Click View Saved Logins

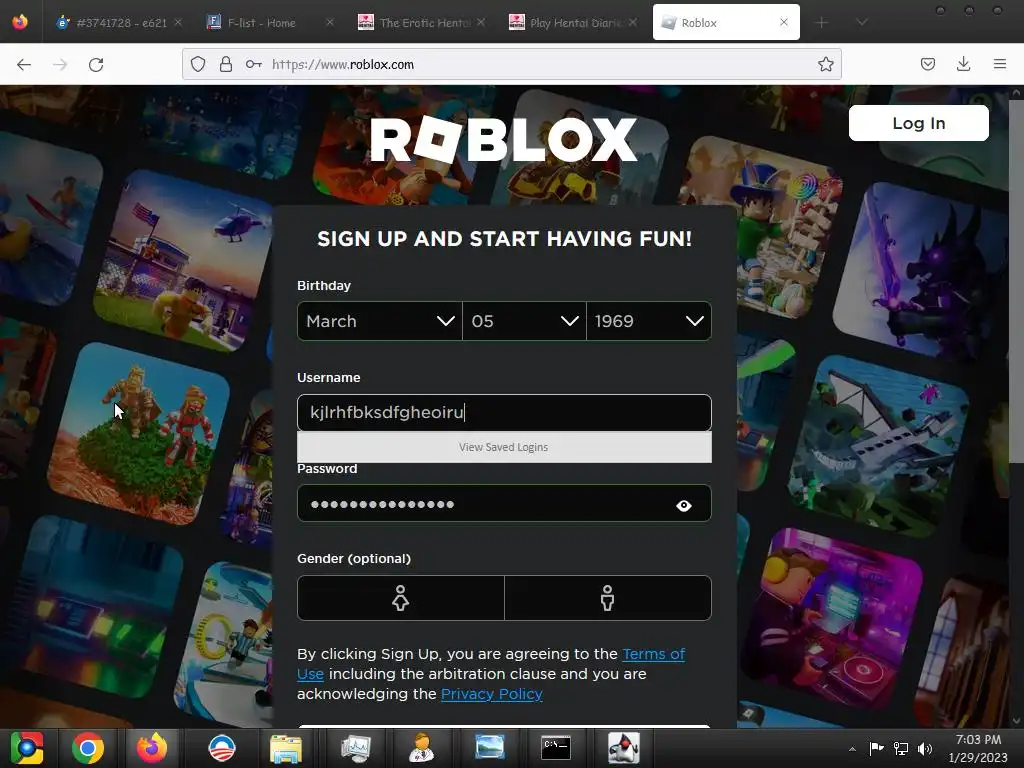(x=504, y=447)
